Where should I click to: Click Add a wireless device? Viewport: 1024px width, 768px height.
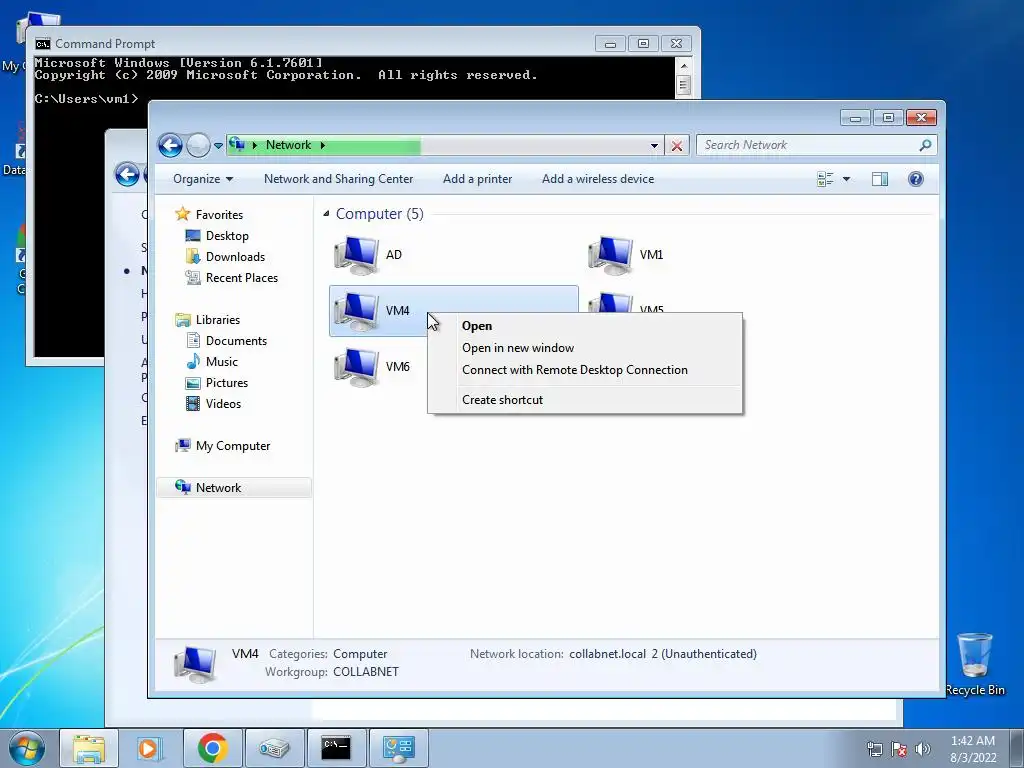coord(598,179)
